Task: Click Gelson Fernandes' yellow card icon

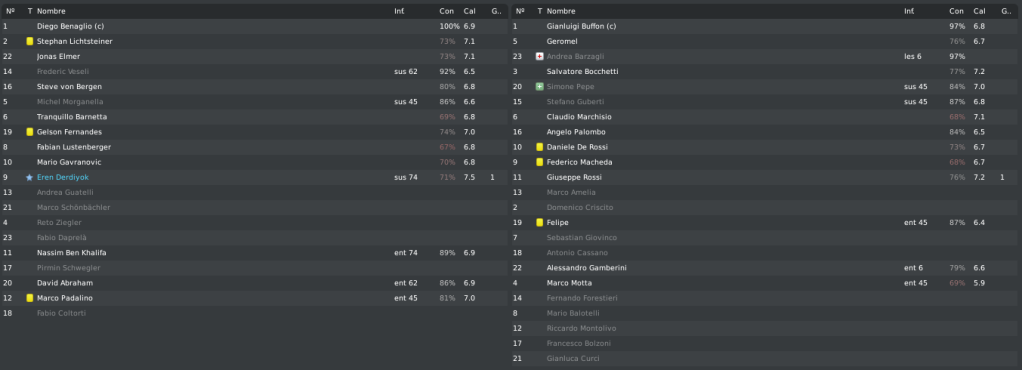Action: pos(29,132)
